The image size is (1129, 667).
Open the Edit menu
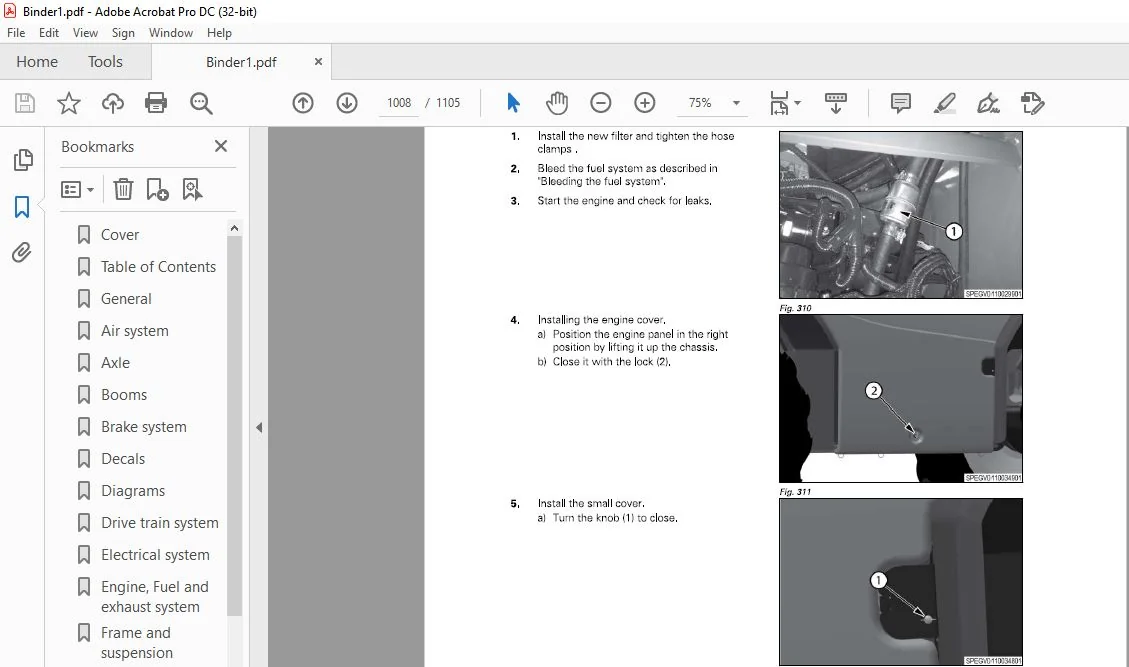coord(49,32)
